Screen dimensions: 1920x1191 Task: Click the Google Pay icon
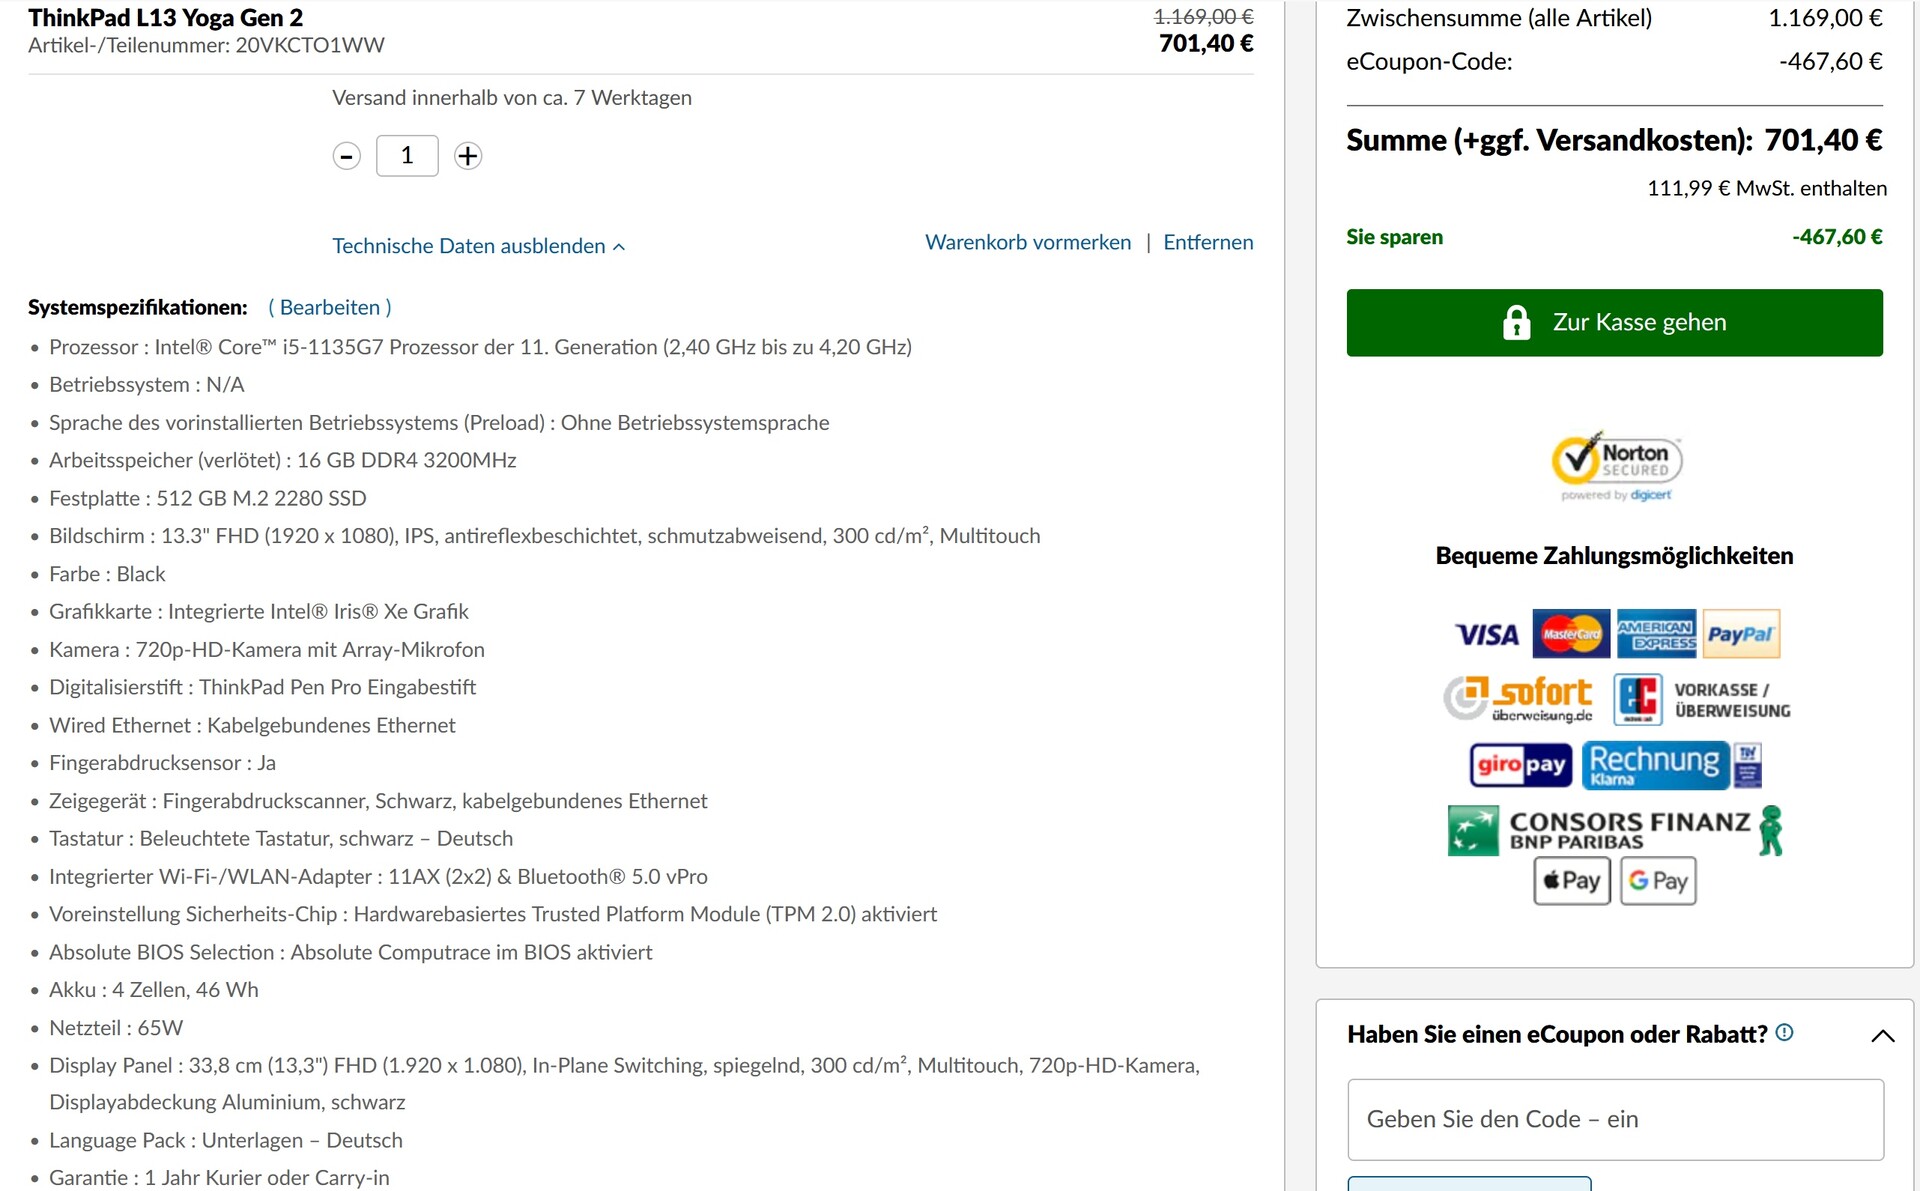pos(1657,880)
